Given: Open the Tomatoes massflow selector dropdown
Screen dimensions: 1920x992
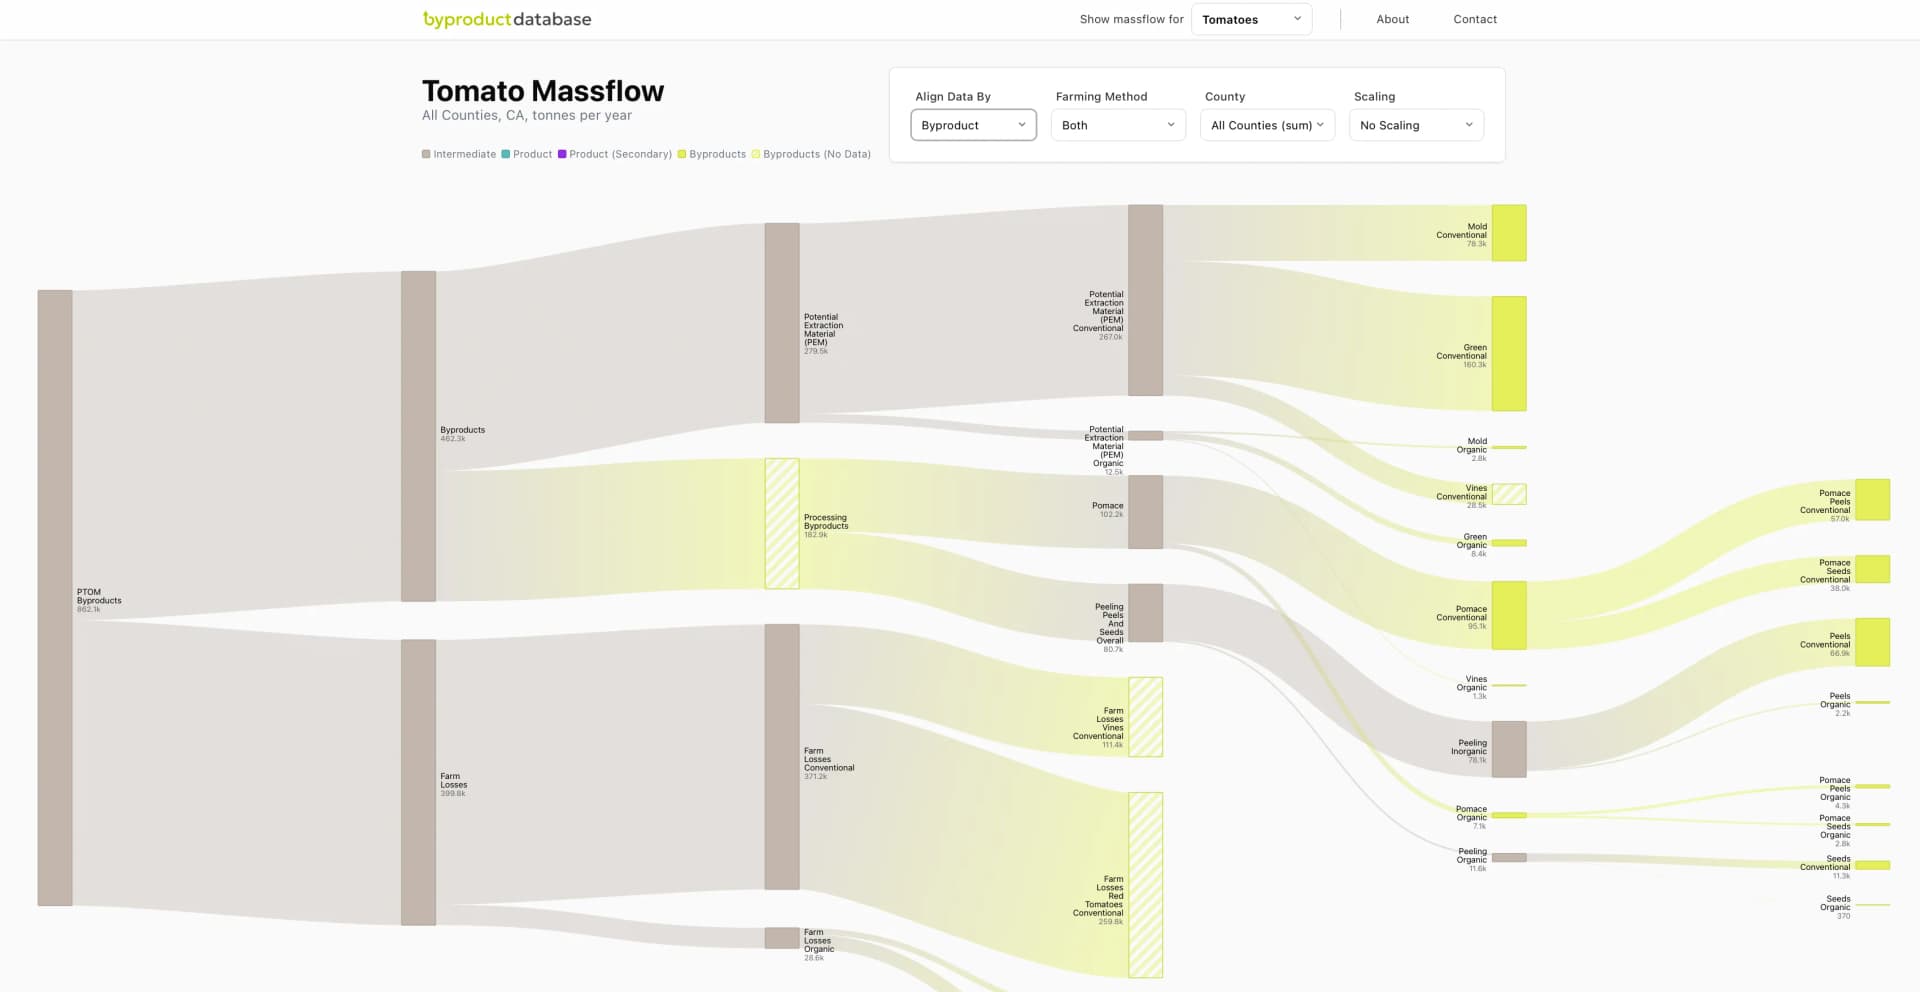Looking at the screenshot, I should coord(1250,19).
